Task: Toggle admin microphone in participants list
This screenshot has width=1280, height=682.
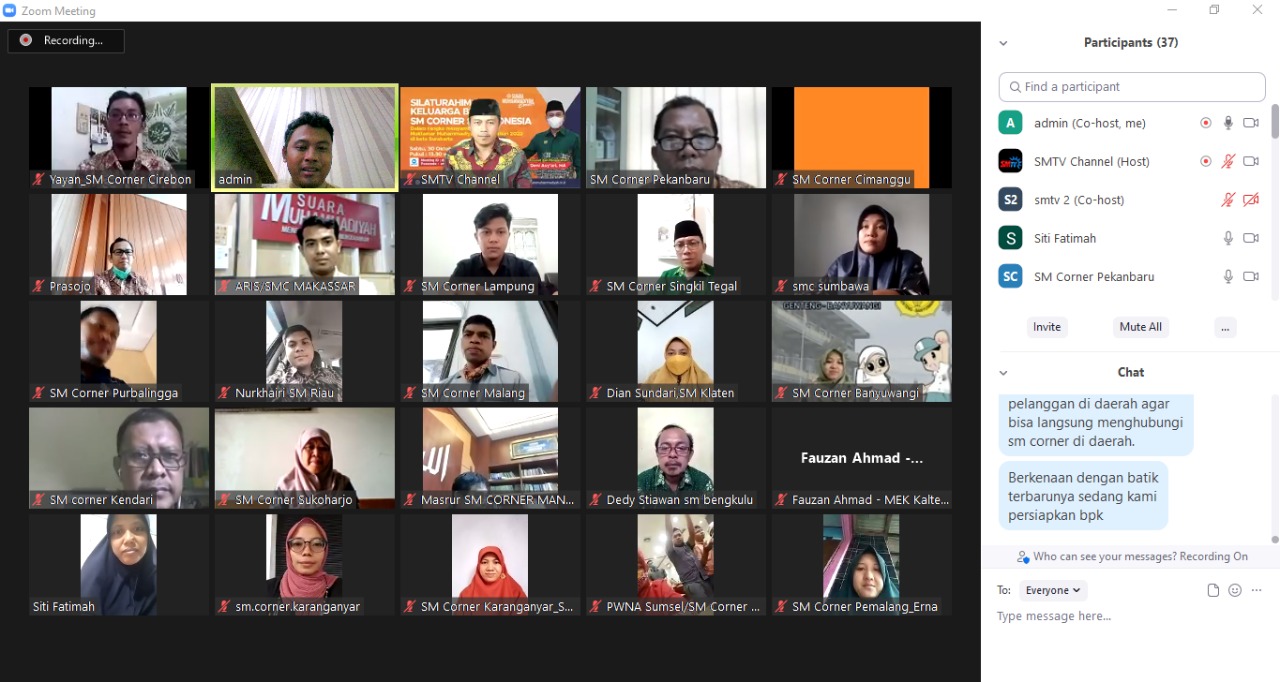Action: click(1229, 123)
